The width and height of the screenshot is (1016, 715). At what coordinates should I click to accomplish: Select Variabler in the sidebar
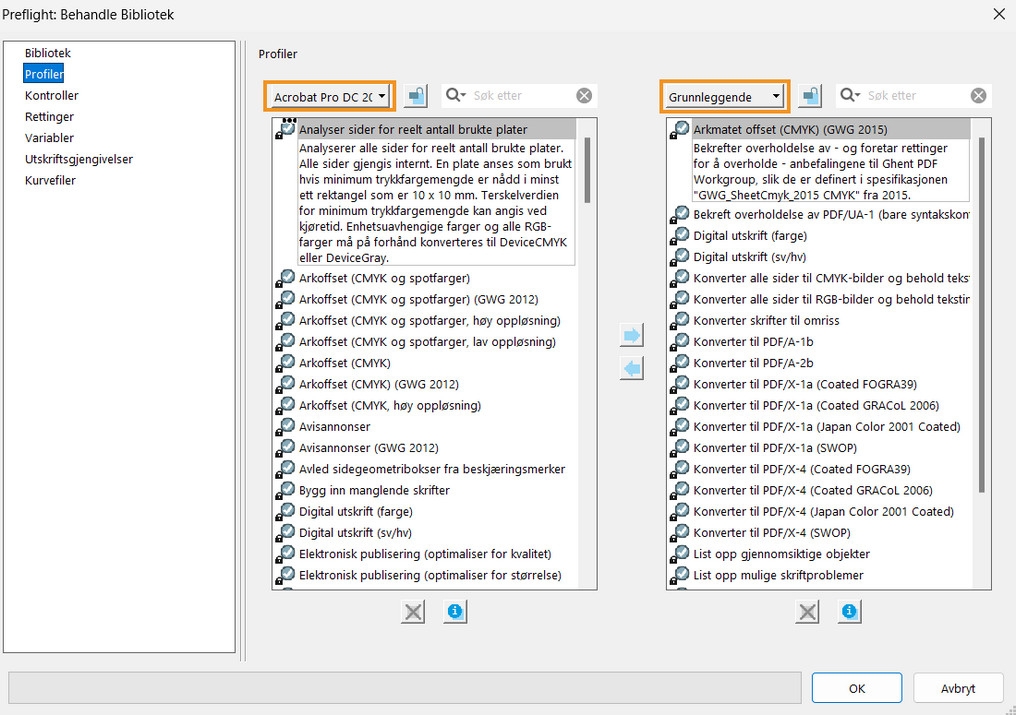click(x=47, y=137)
